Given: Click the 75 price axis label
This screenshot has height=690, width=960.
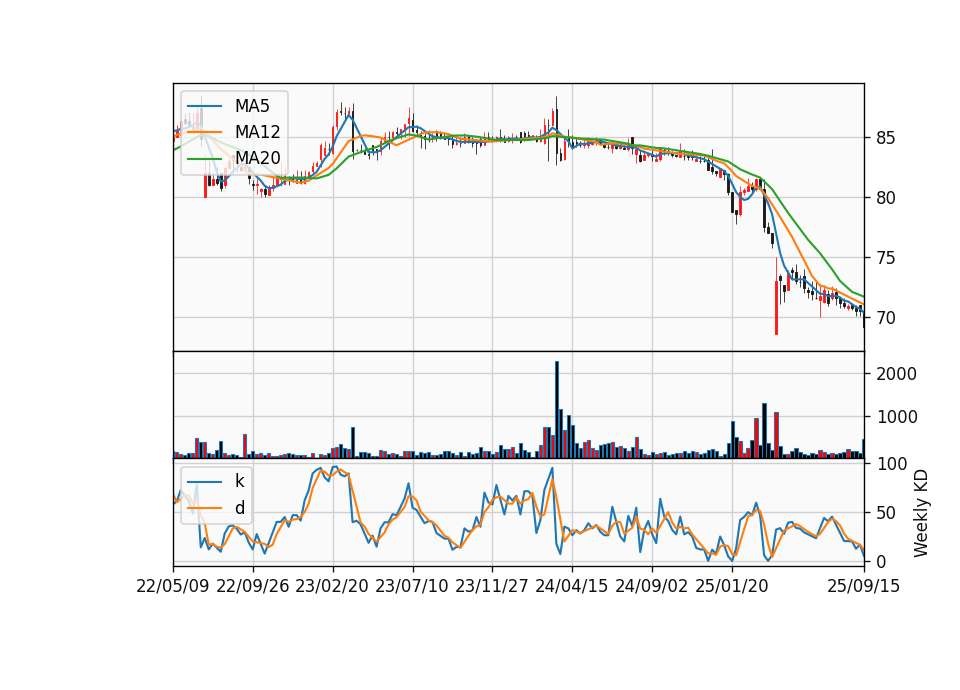Looking at the screenshot, I should click(885, 258).
